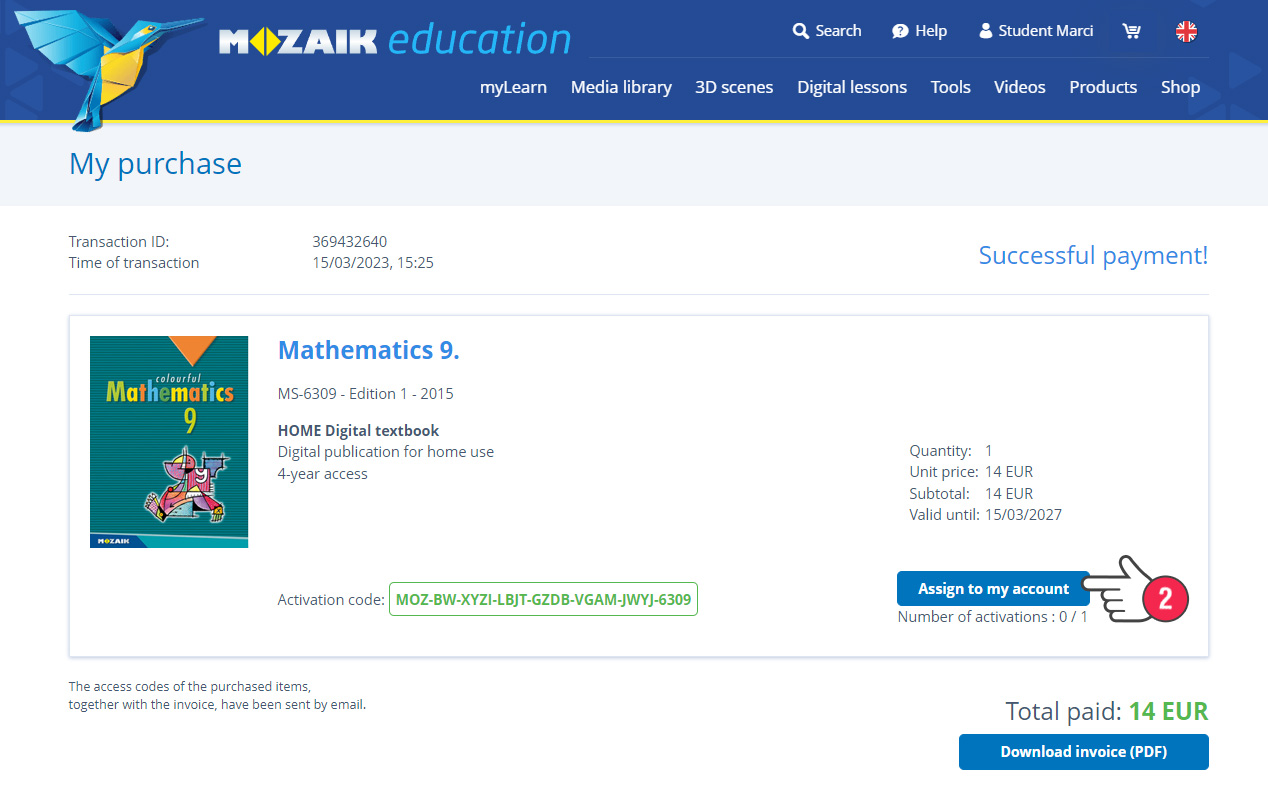Open the Mathematics 9. title link

(368, 350)
